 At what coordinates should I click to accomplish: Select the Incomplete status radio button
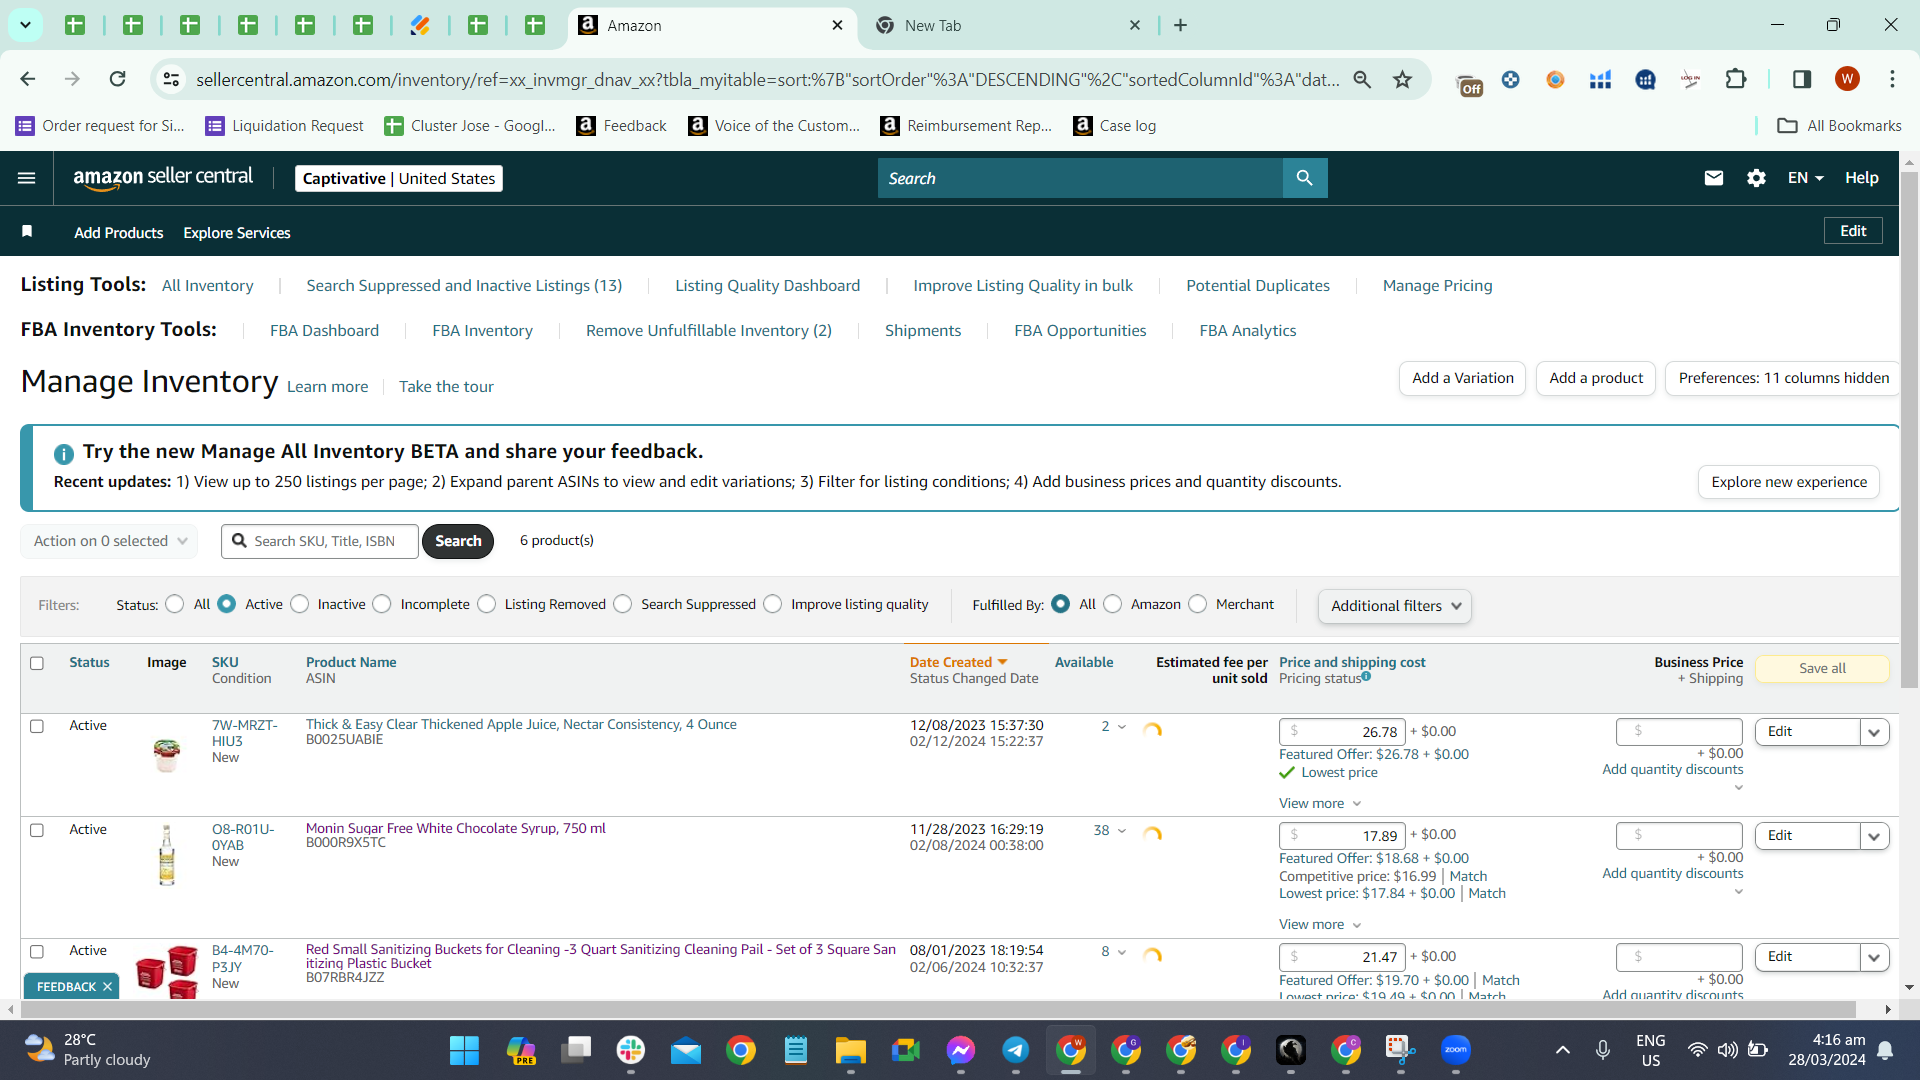coord(382,604)
